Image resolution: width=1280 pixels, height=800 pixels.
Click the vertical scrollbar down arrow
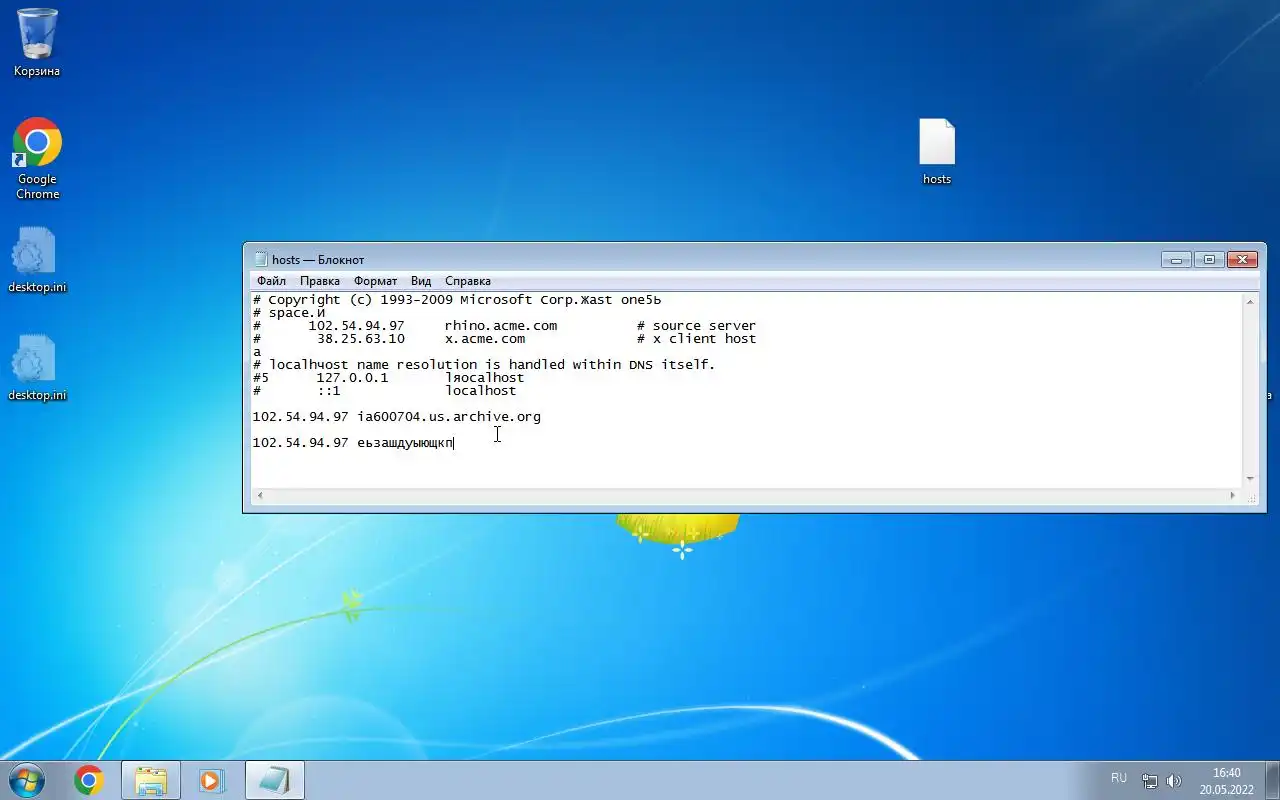[x=1250, y=479]
